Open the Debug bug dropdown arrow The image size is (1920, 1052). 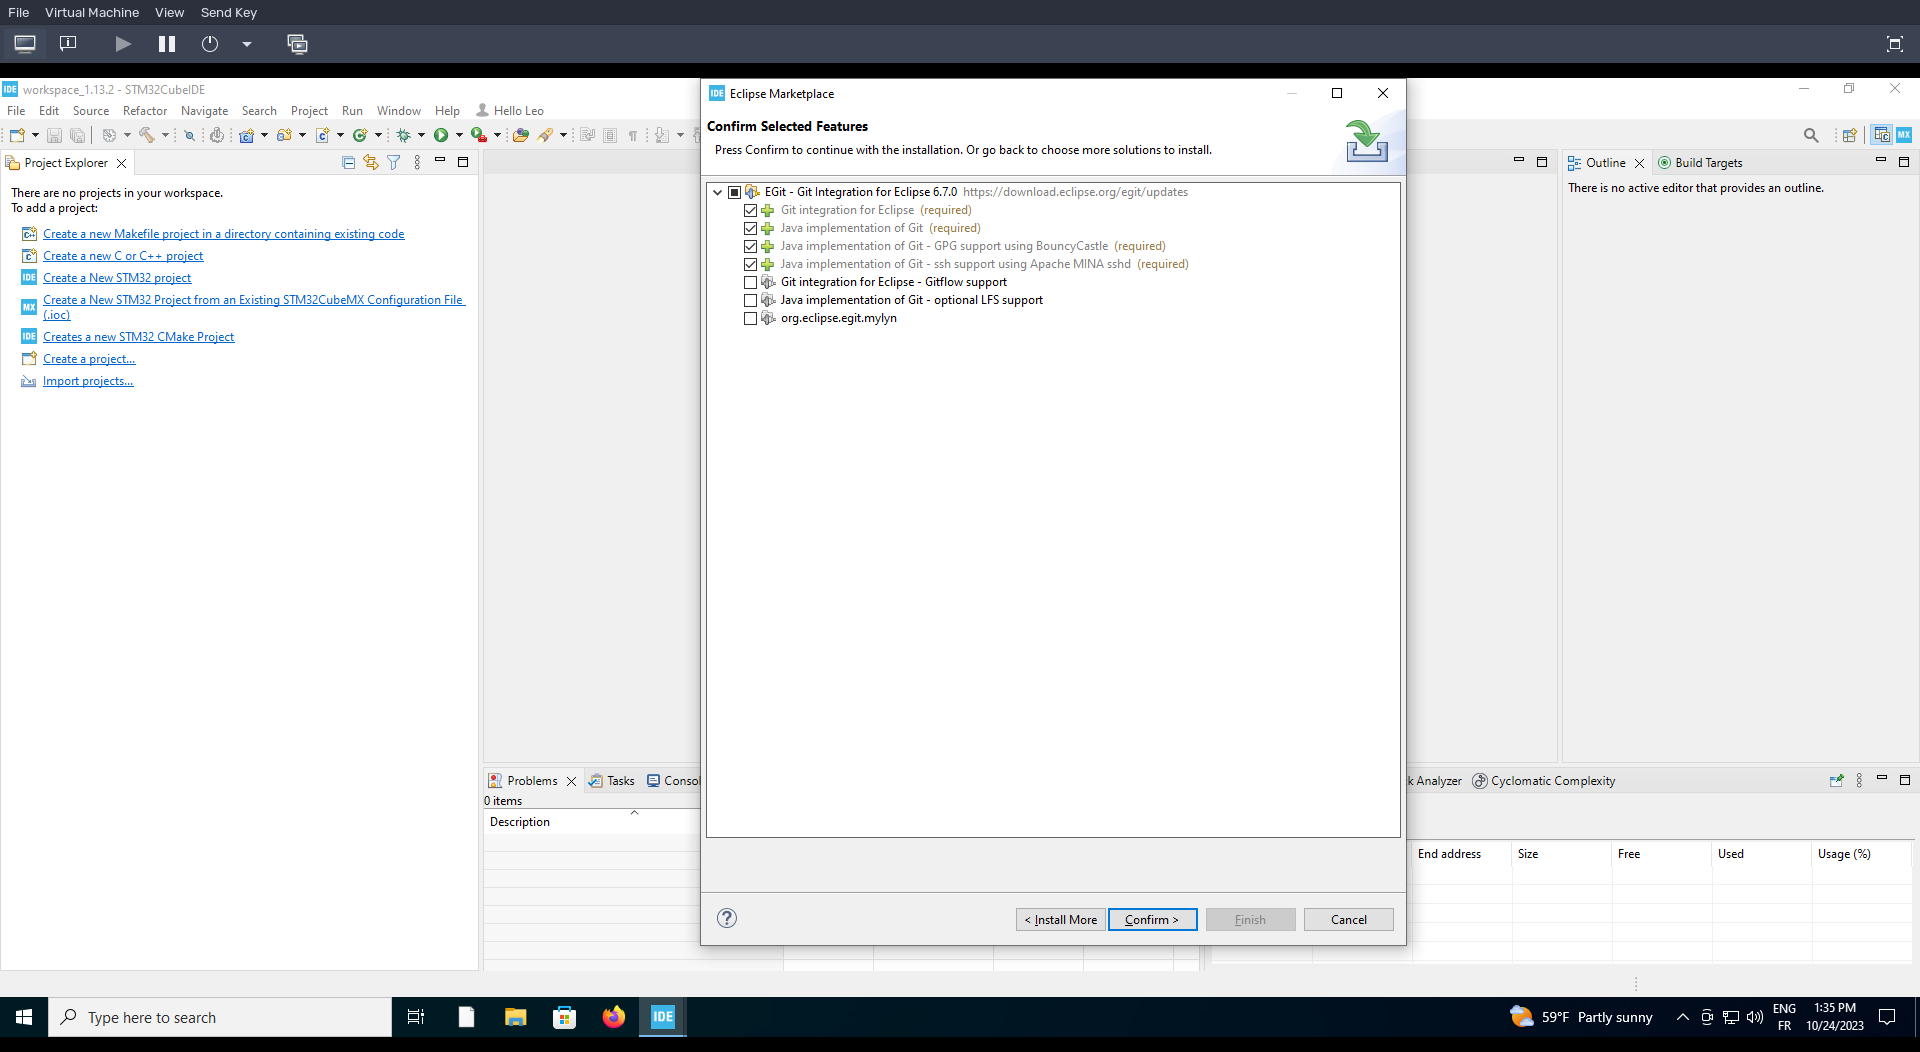[x=421, y=135]
